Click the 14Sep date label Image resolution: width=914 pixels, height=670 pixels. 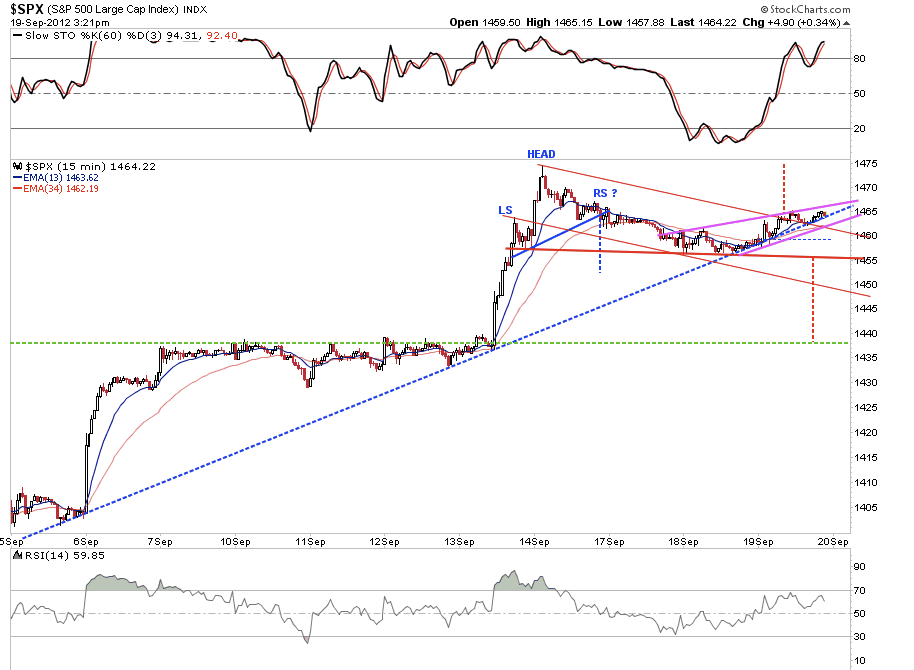(x=535, y=542)
